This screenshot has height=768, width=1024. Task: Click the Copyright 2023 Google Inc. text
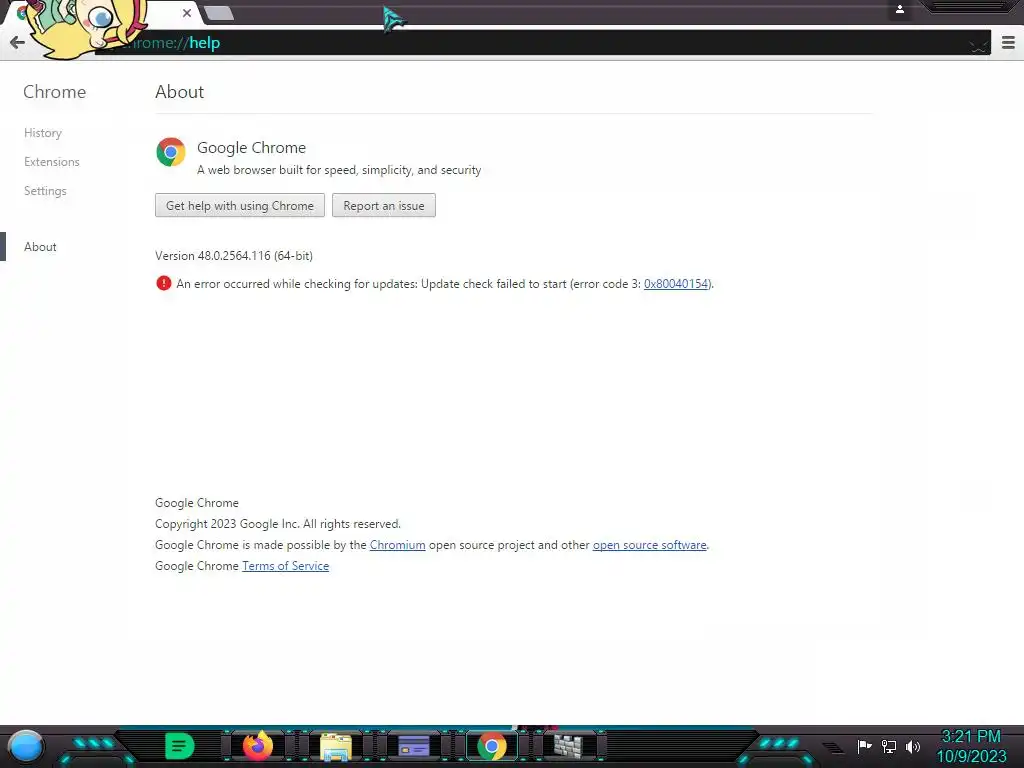pyautogui.click(x=278, y=524)
